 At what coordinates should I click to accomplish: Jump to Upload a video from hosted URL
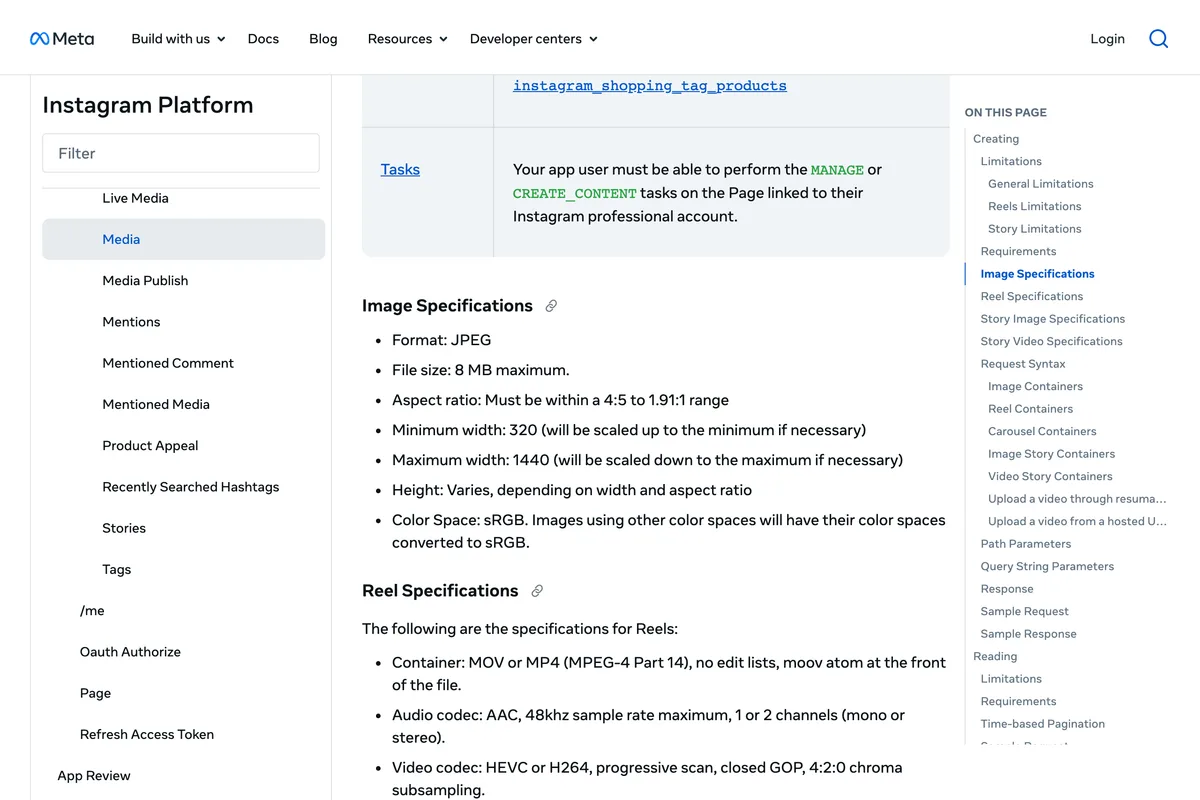[x=1077, y=521]
